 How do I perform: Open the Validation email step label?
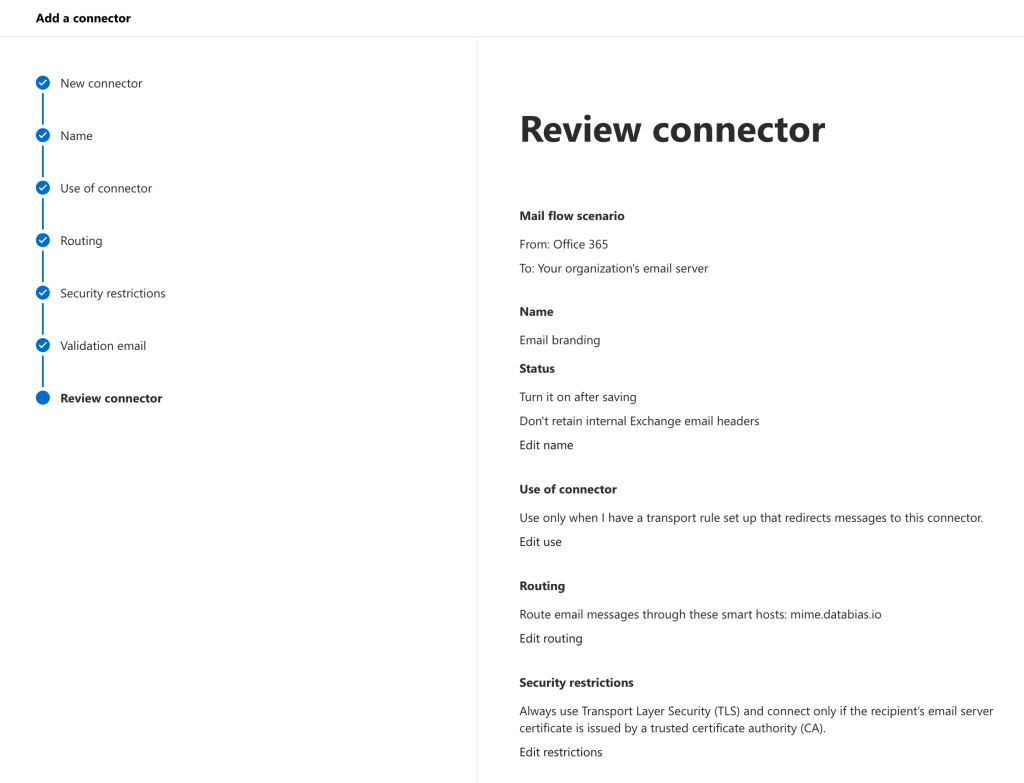103,345
